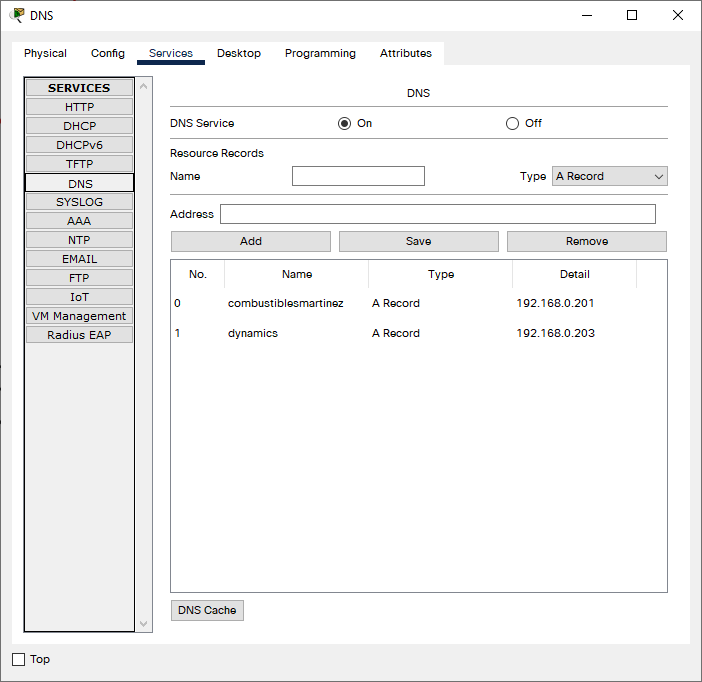Open the Programming tab
The height and width of the screenshot is (682, 702).
(x=320, y=53)
